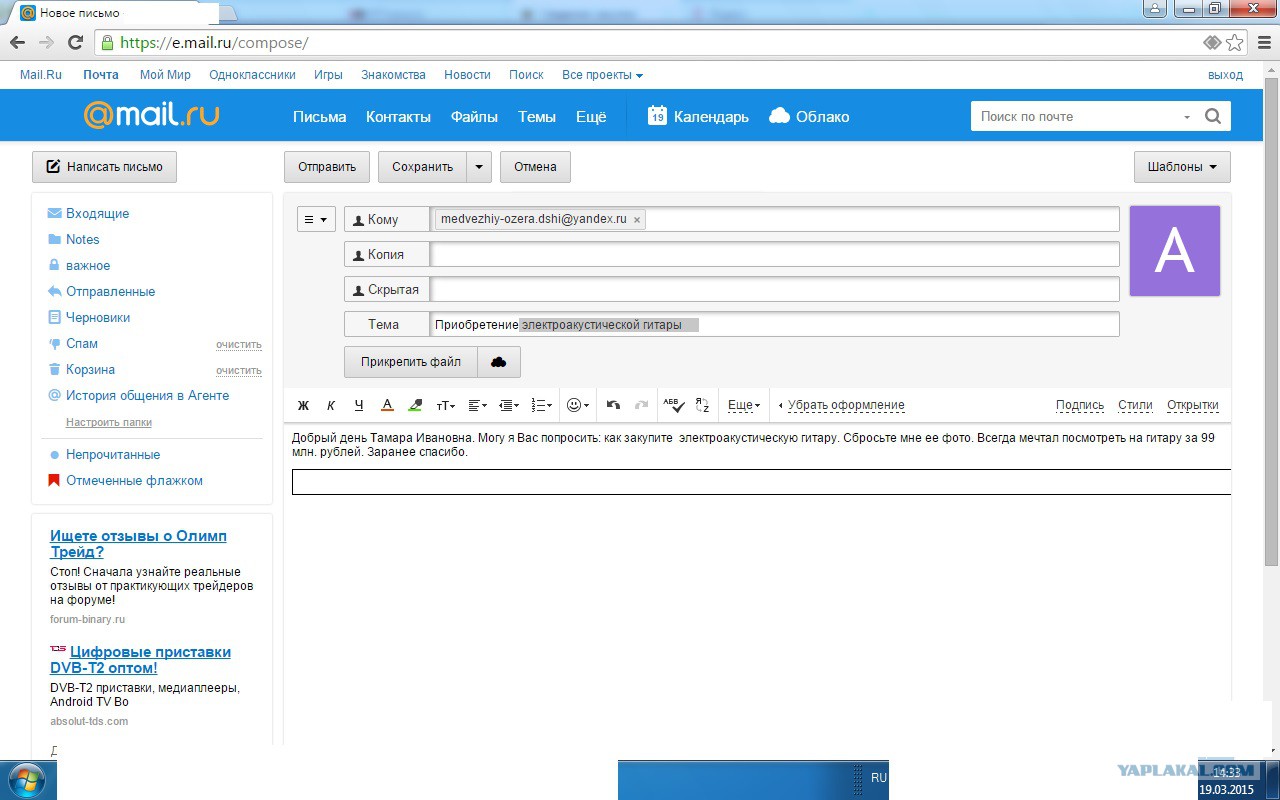Expand the arrow next to Сохранить
The height and width of the screenshot is (800, 1280).
tap(479, 167)
